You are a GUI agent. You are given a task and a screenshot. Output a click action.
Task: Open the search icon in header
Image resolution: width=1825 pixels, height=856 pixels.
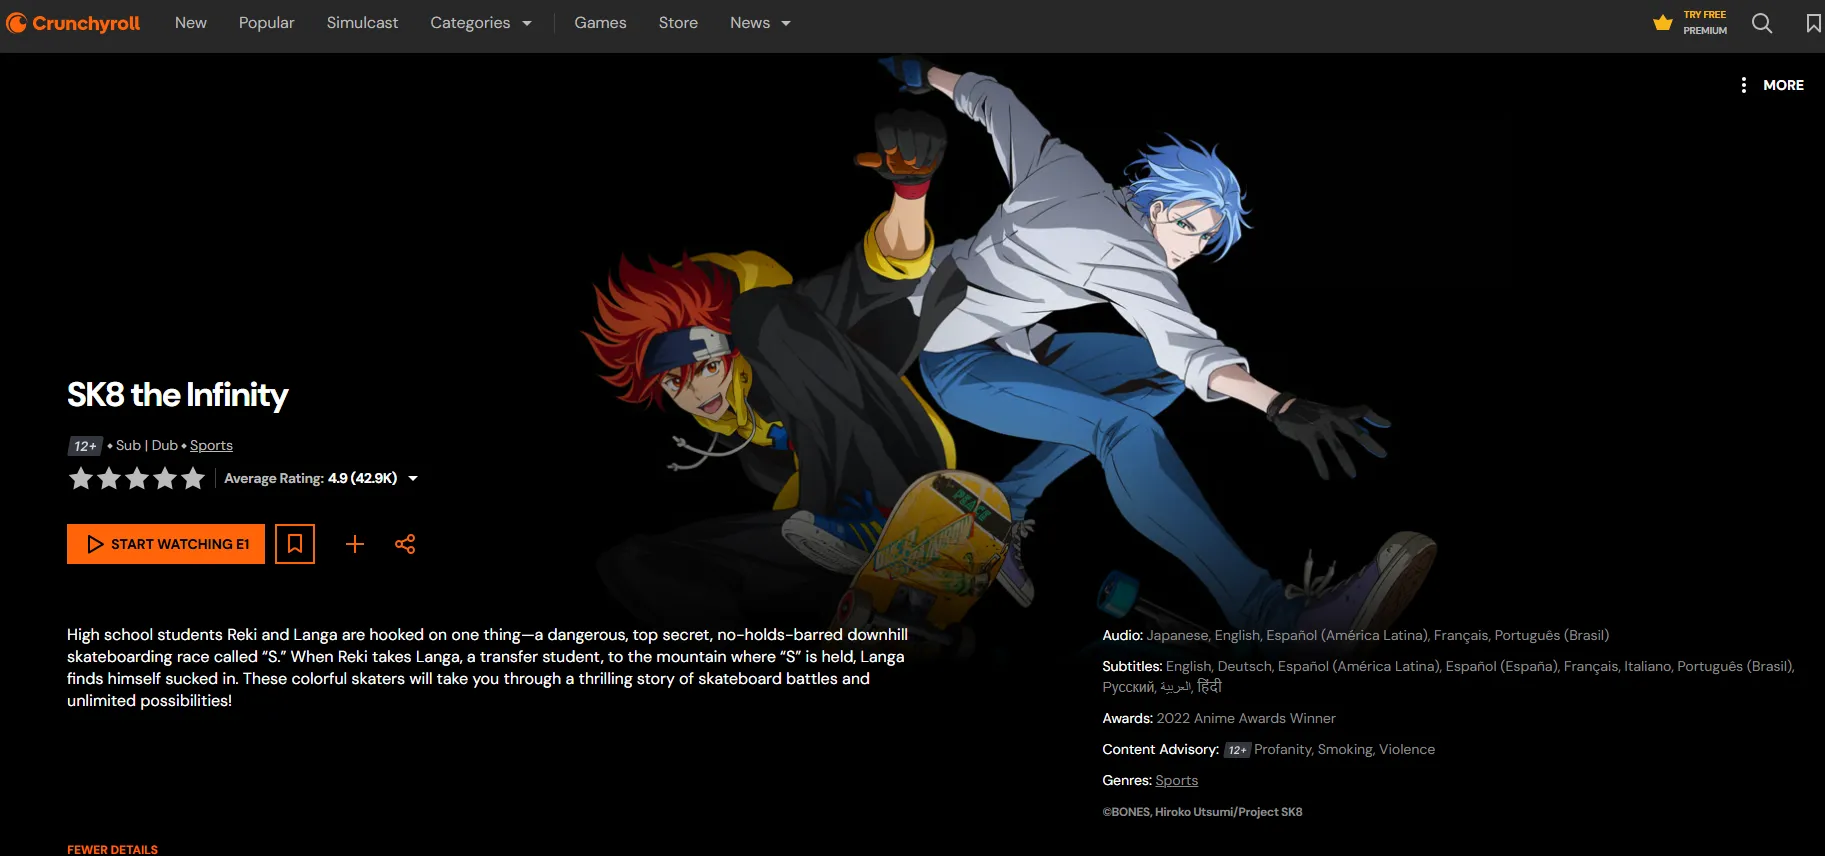[x=1762, y=23]
